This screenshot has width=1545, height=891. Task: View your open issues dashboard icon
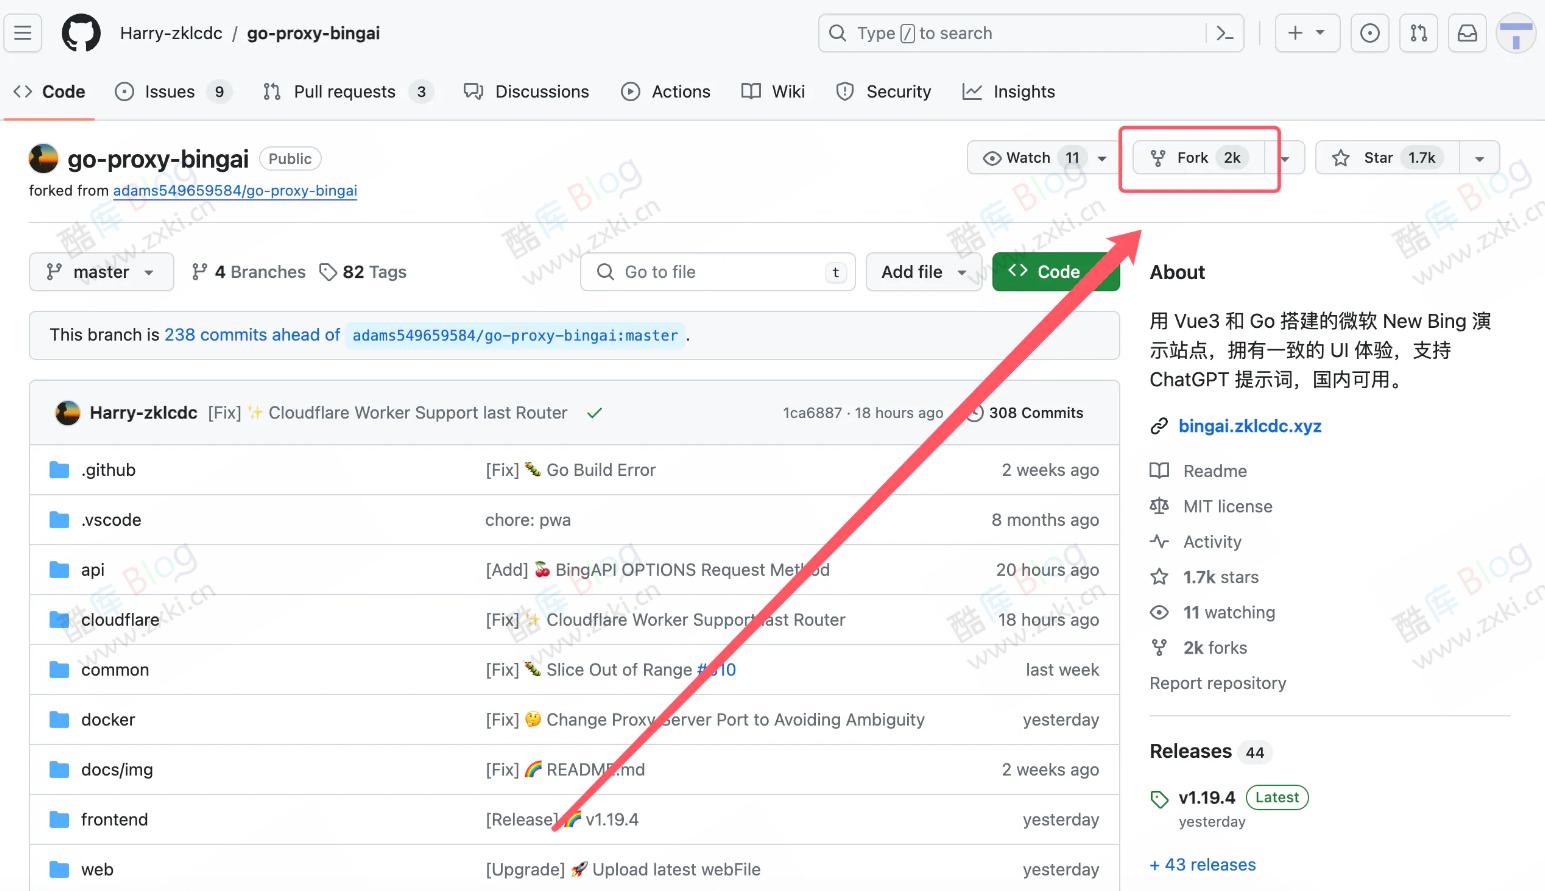(1369, 32)
